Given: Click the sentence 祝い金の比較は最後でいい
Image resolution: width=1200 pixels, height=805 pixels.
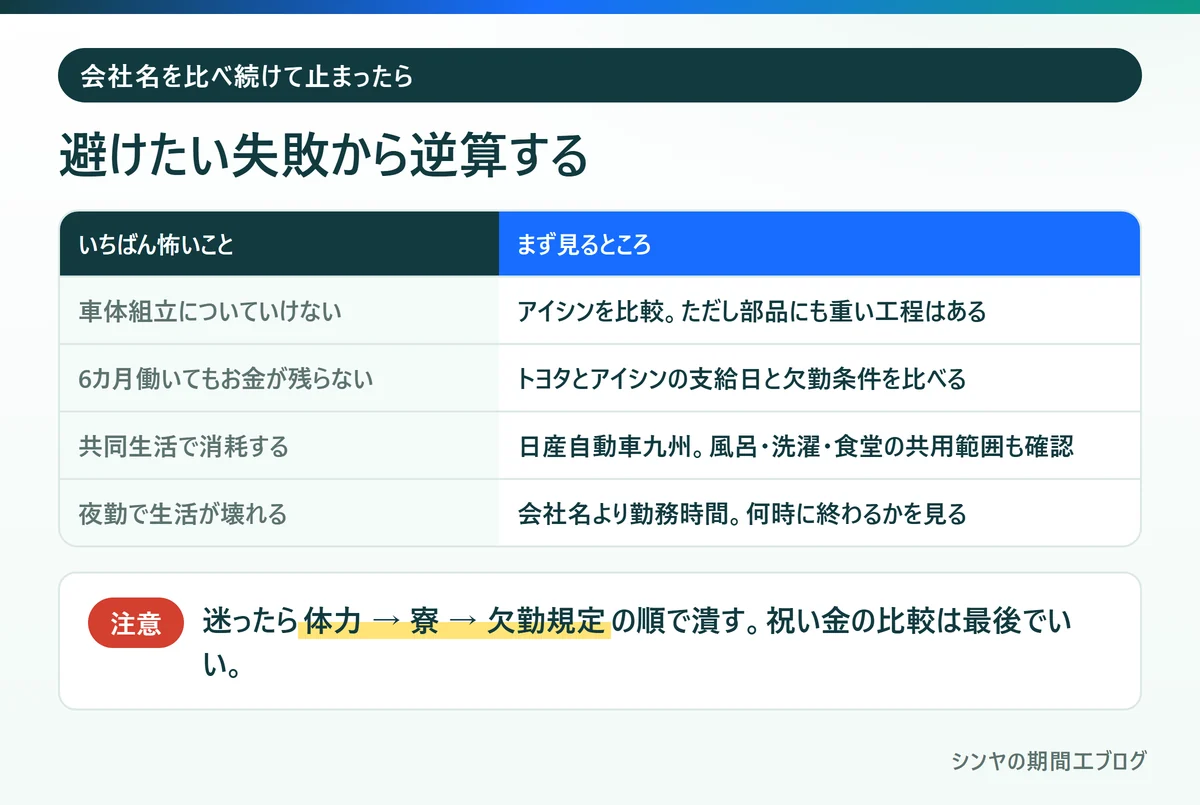Looking at the screenshot, I should tap(636, 642).
